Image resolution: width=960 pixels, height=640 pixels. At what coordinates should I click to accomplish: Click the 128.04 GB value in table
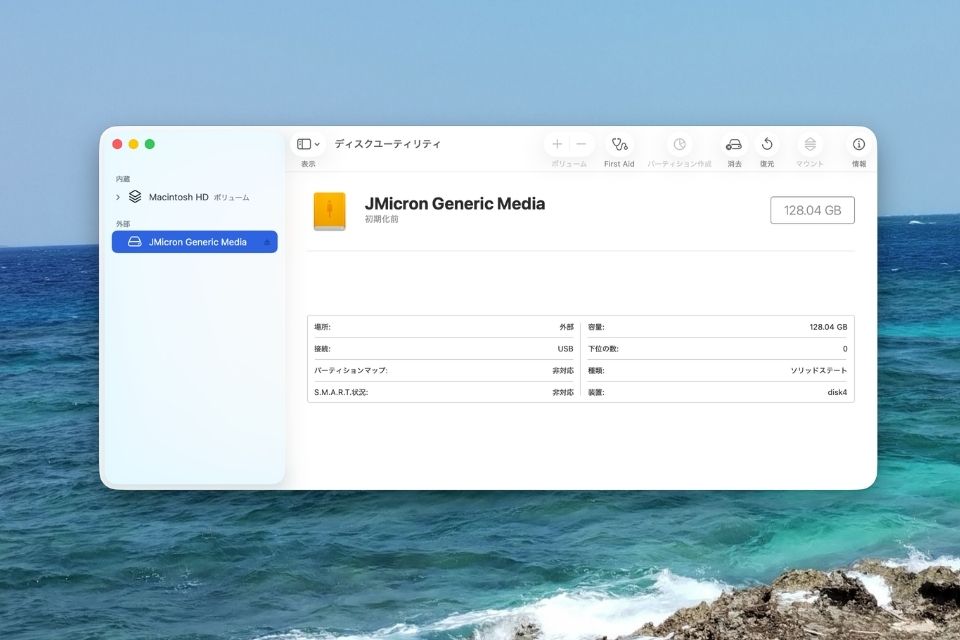(x=828, y=327)
